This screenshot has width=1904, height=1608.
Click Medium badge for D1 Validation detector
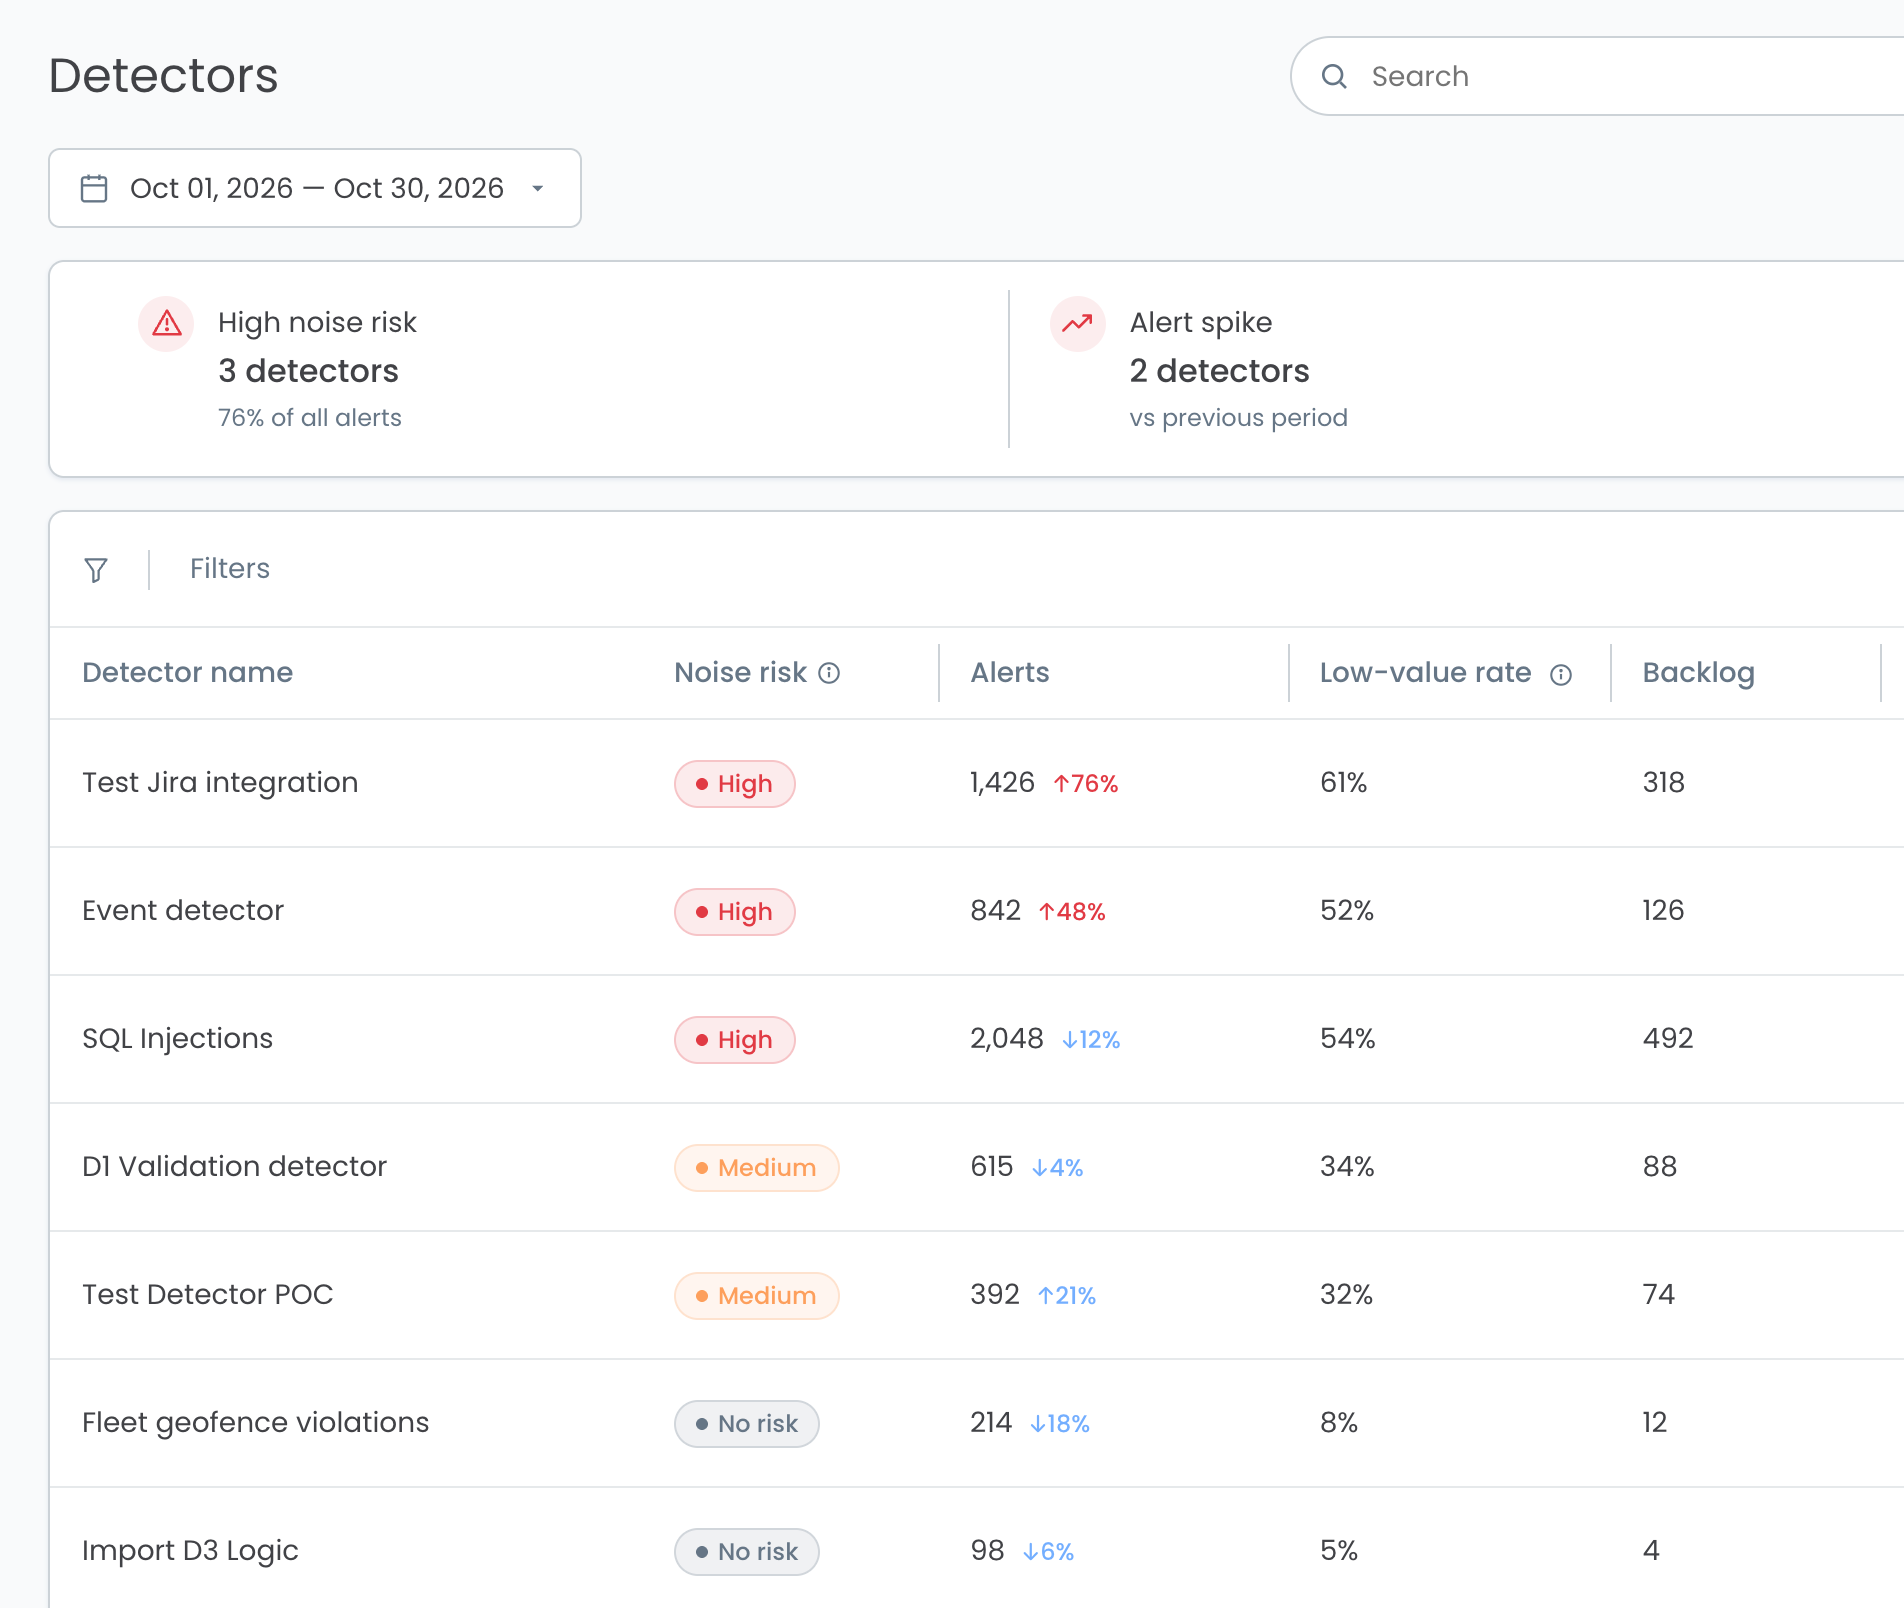[757, 1168]
